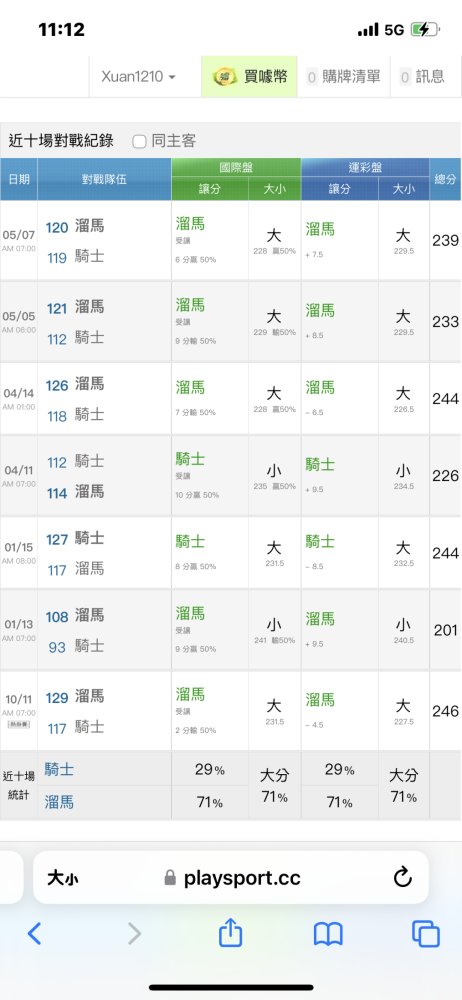
Task: Tap the Safari forward arrow
Action: tap(134, 934)
